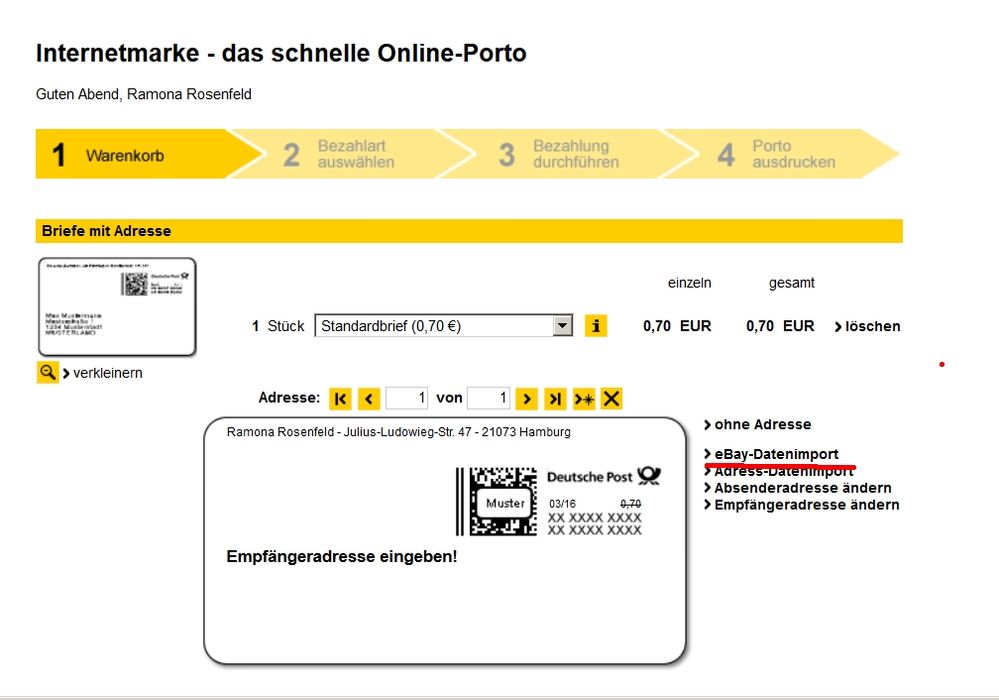Click the verkleinern link

107,373
